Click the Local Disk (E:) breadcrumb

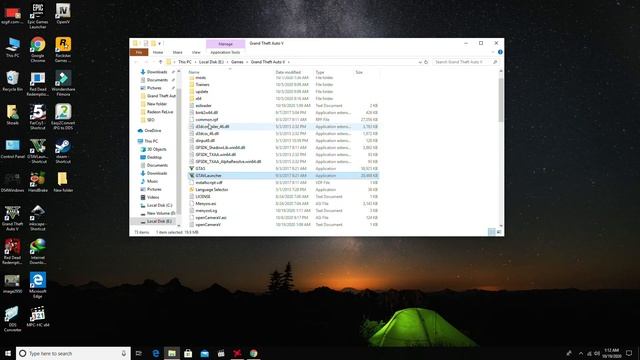(x=211, y=62)
